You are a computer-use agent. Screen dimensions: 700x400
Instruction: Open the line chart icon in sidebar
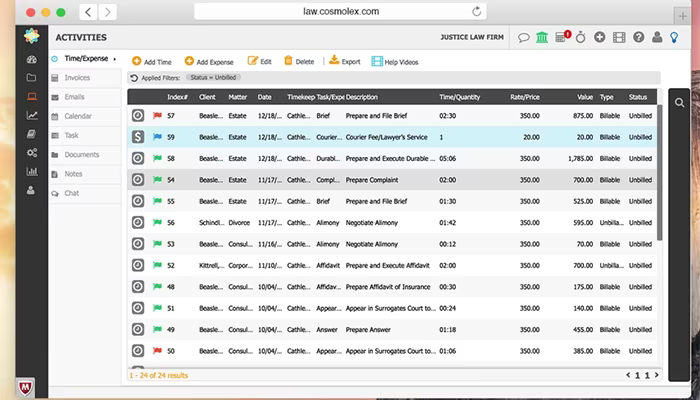(x=32, y=115)
